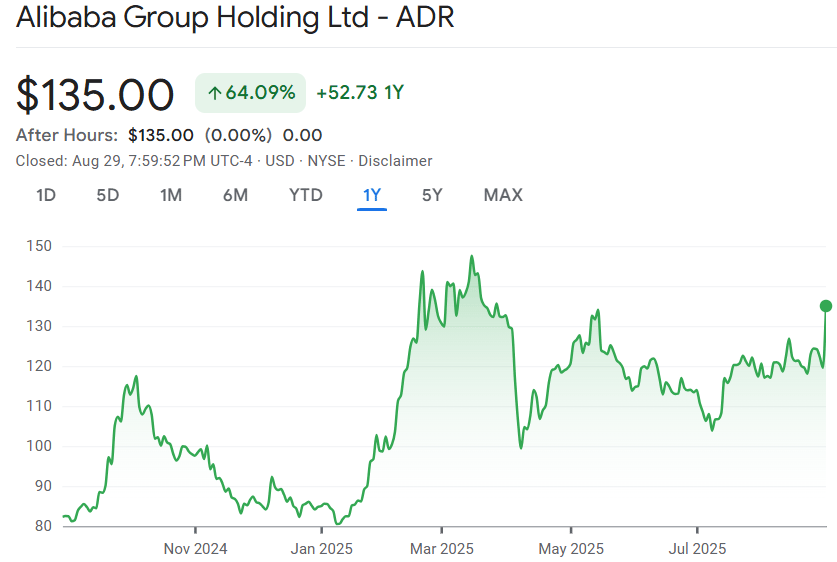Show the YTD chart range
This screenshot has width=837, height=562.
(306, 195)
